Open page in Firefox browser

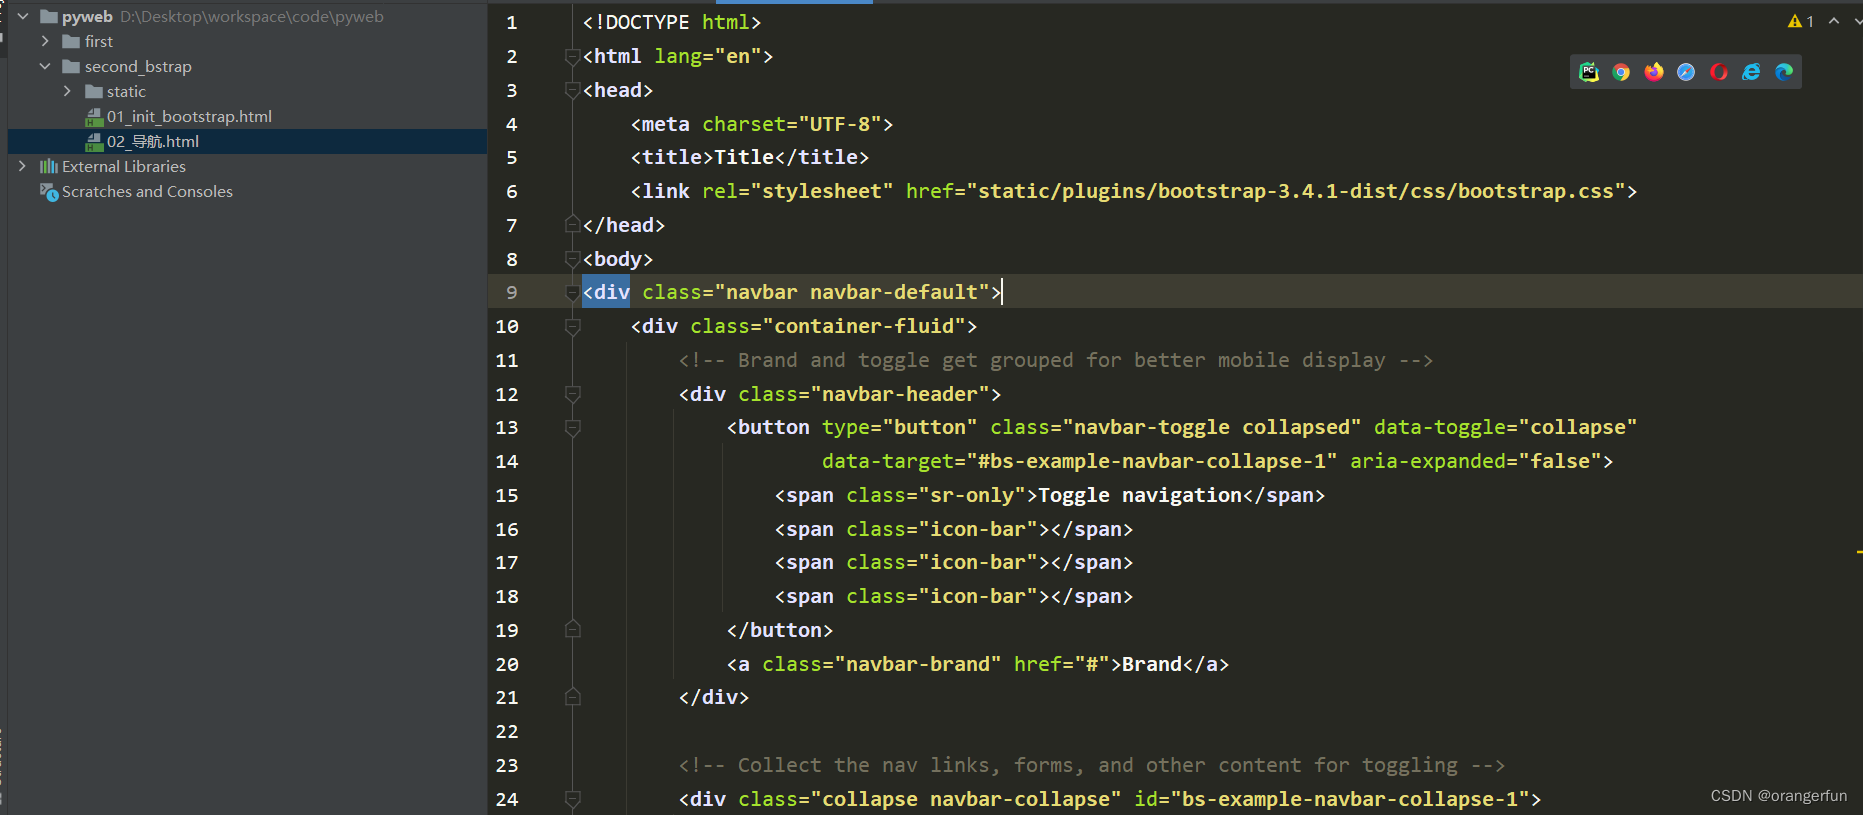click(1654, 72)
